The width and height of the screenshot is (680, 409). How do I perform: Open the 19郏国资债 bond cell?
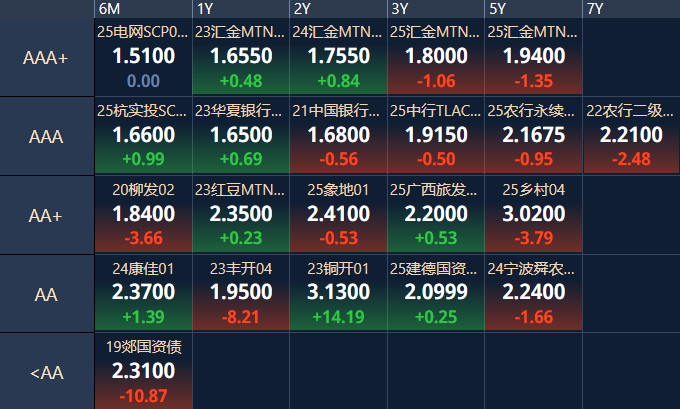(x=143, y=371)
